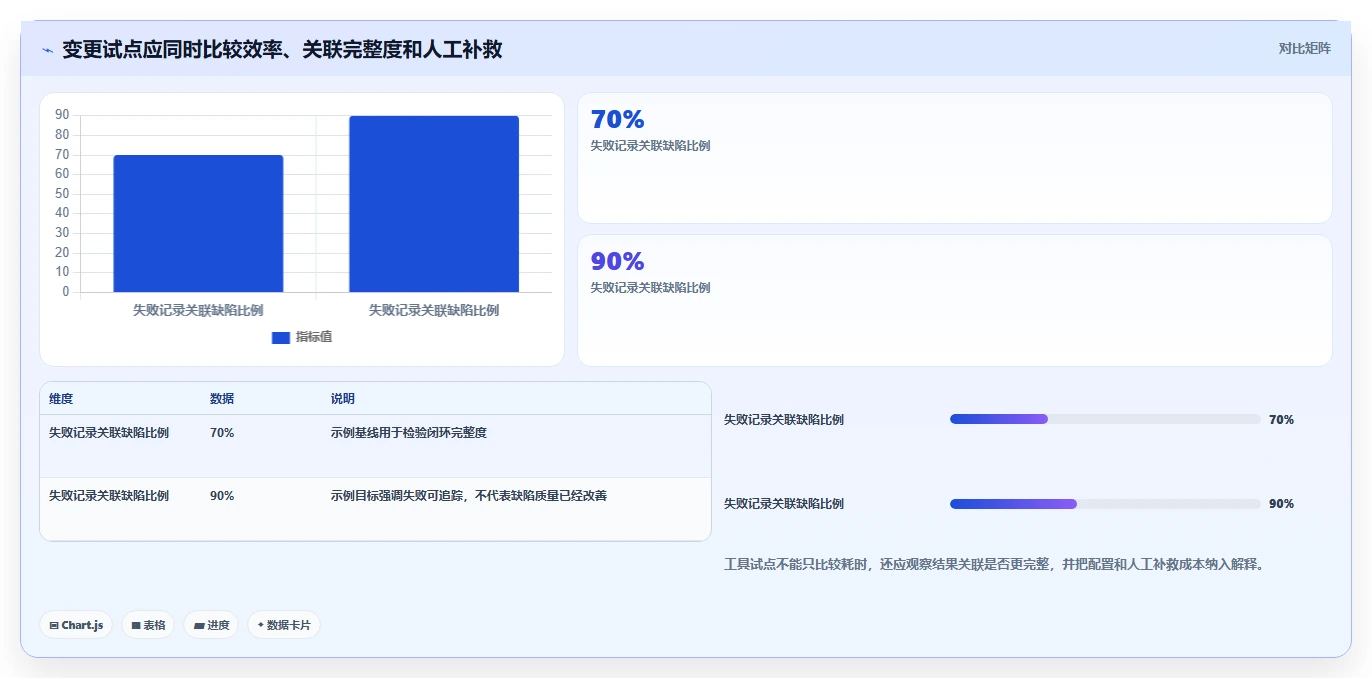Click 示例基线用于检验闭环完整度 cell
The image size is (1372, 678).
pyautogui.click(x=409, y=433)
